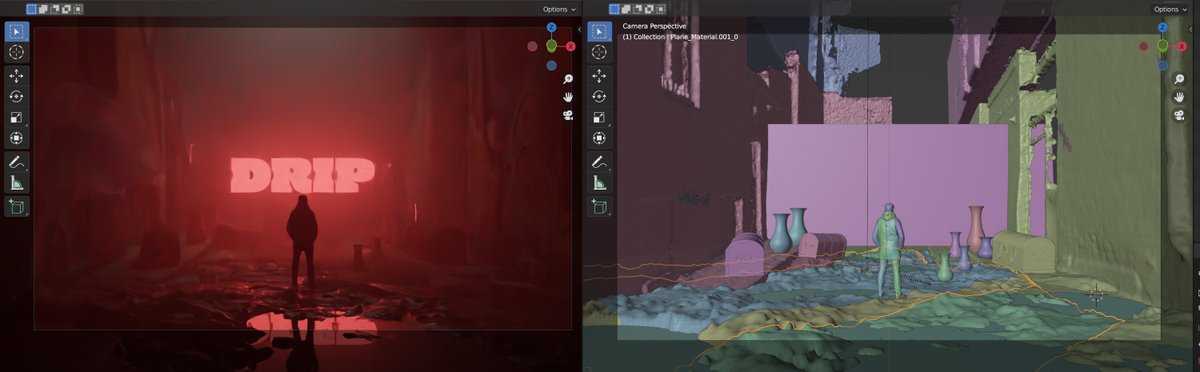Select the Rotate tool in left viewport
1200x372 pixels.
[x=17, y=97]
